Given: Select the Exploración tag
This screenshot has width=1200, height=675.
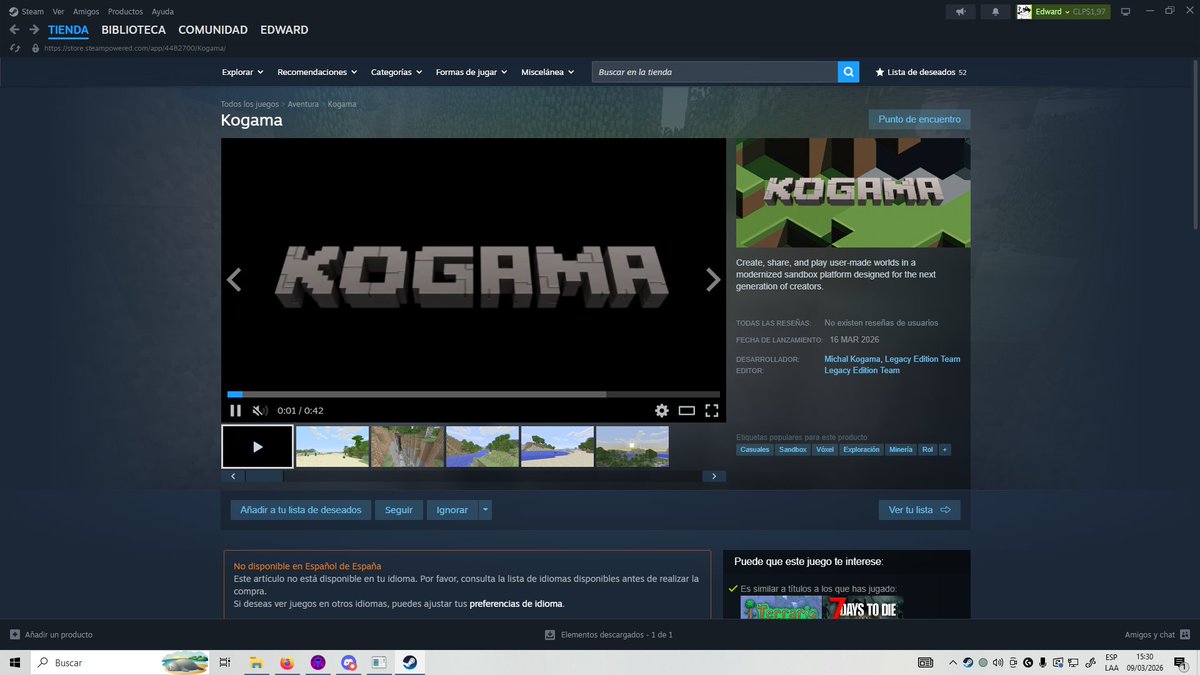Looking at the screenshot, I should pos(862,450).
